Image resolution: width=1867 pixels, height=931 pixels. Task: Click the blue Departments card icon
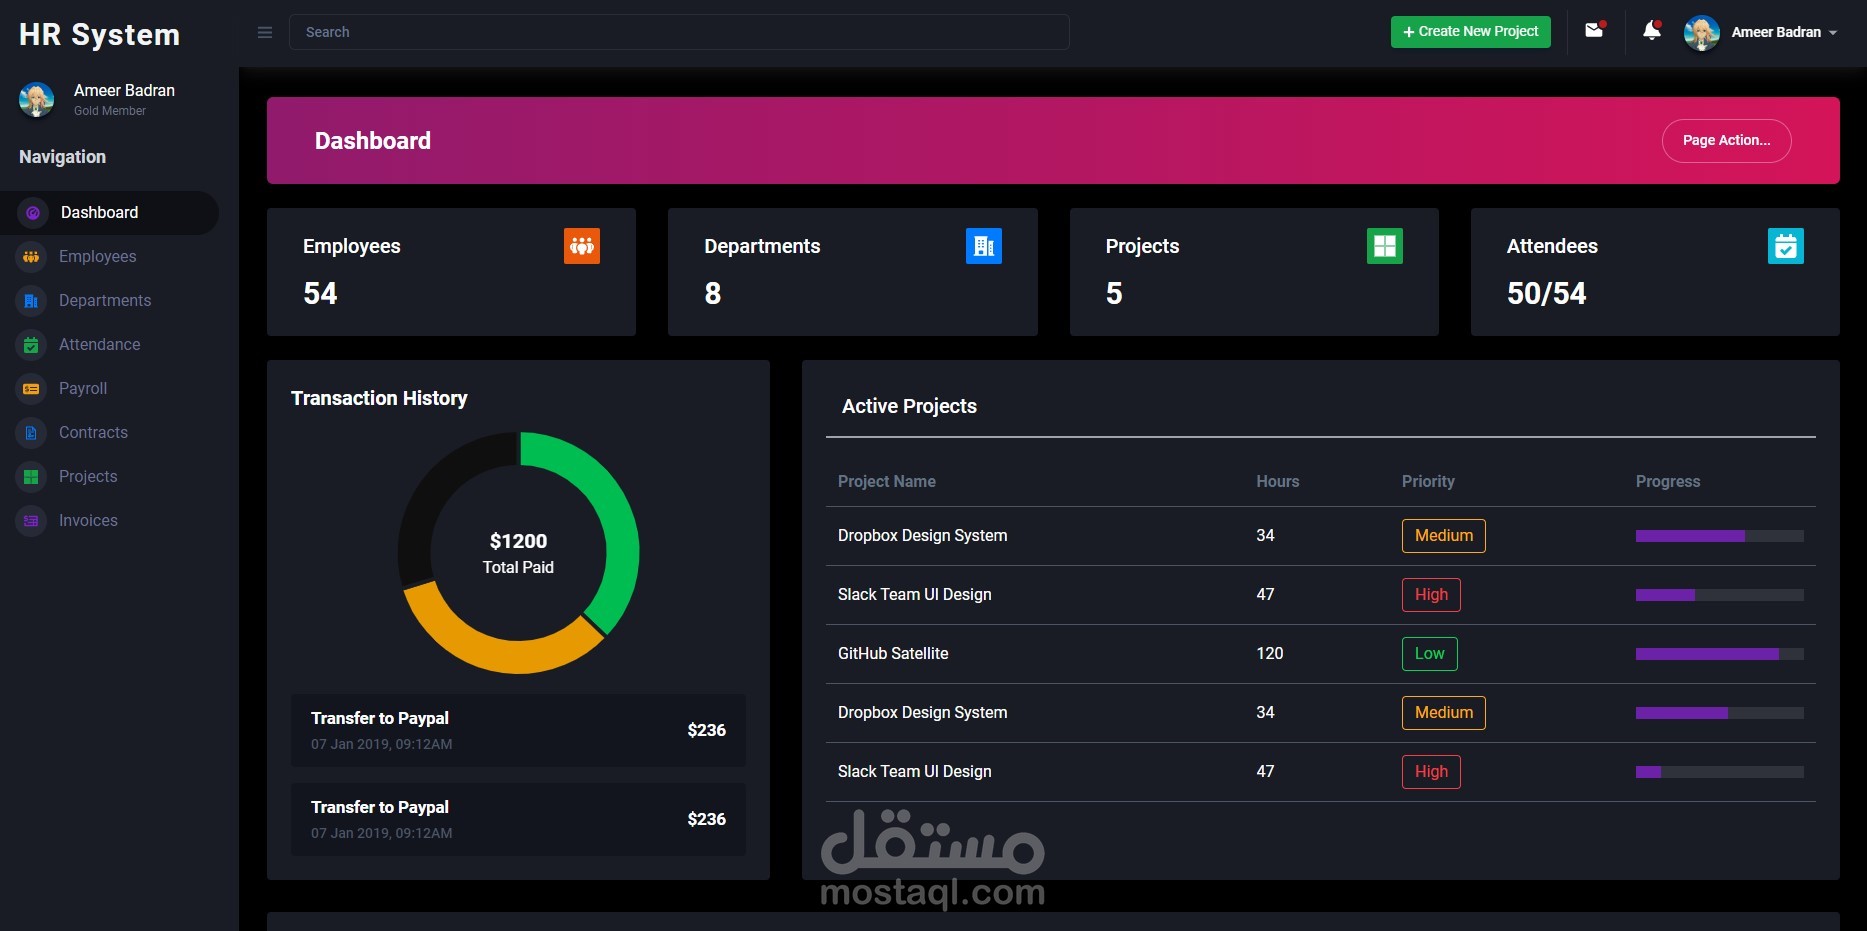point(984,246)
